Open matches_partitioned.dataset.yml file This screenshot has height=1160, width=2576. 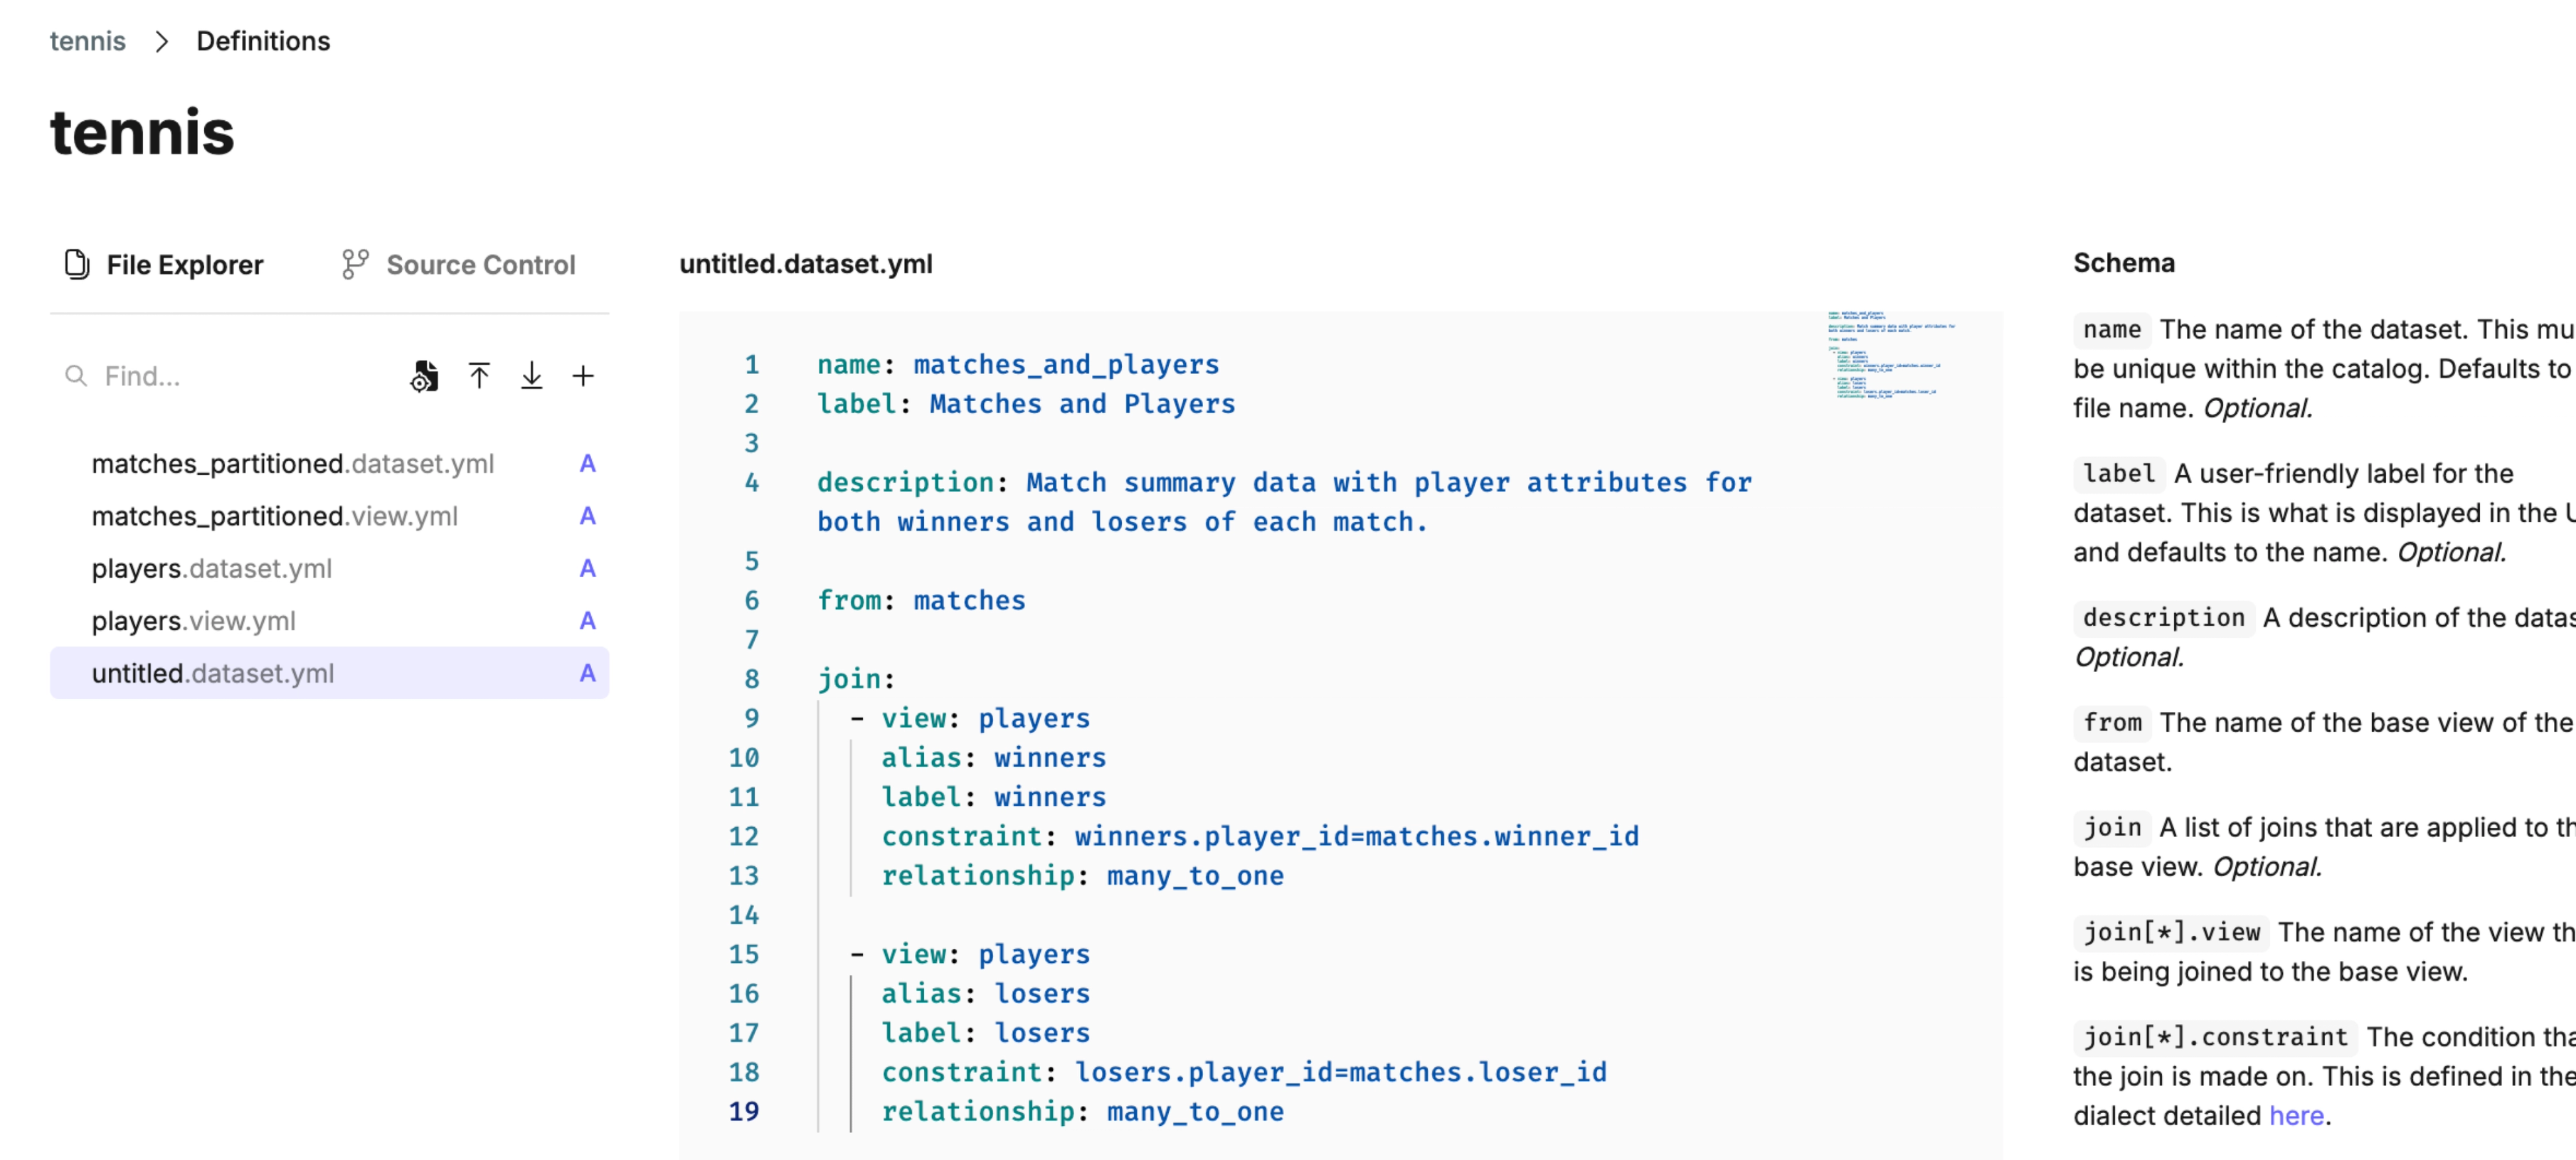pyautogui.click(x=293, y=464)
